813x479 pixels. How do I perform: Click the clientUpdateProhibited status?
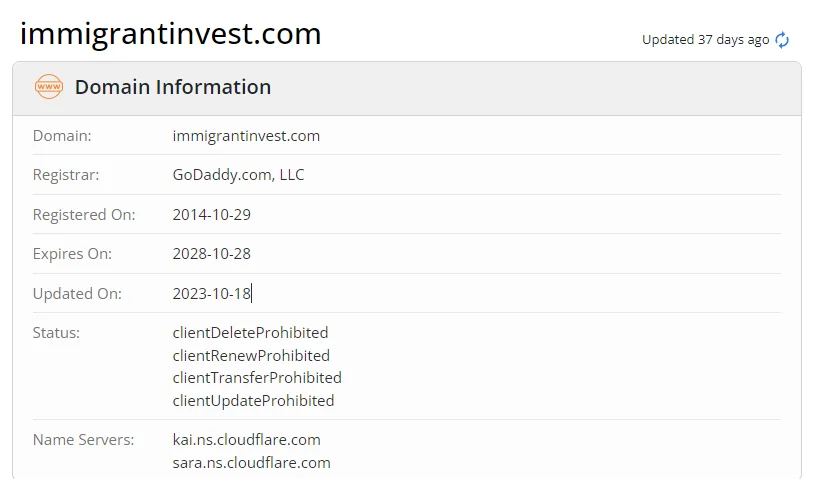(254, 401)
